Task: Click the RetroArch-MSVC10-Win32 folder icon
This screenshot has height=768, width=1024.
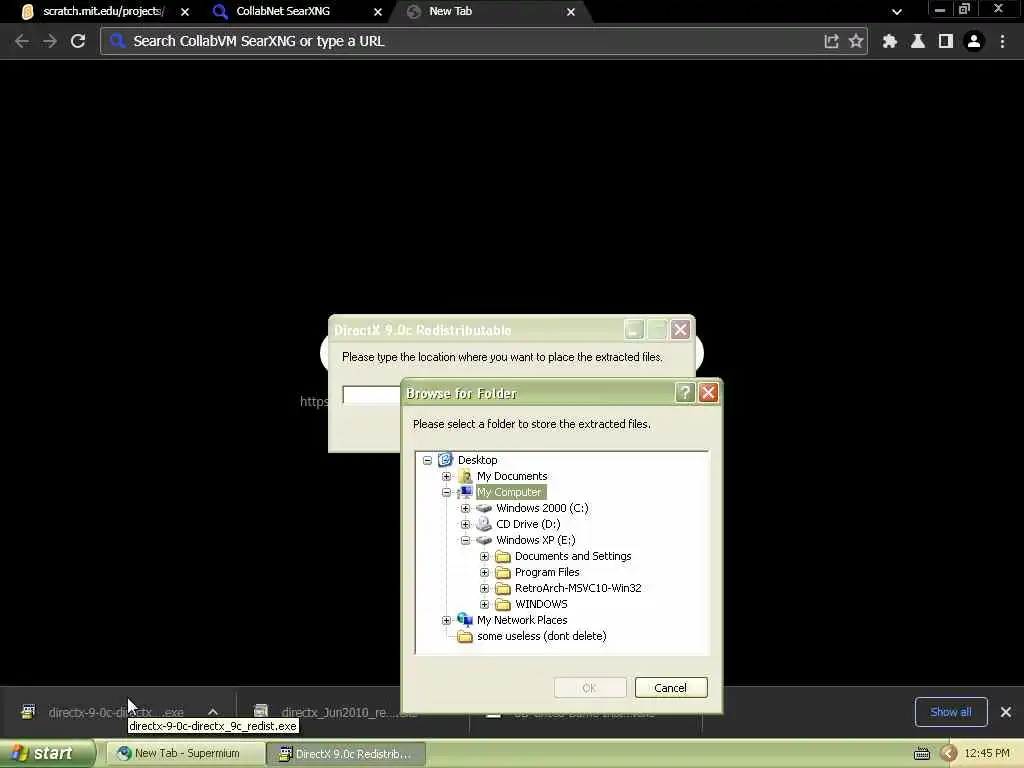Action: 503,588
